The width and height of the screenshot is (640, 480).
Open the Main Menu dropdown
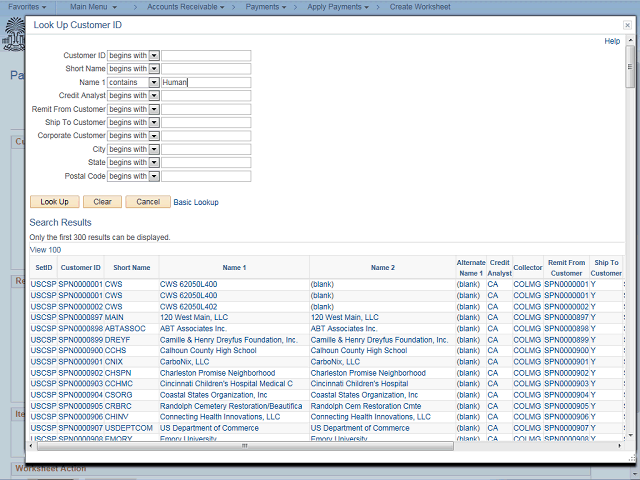coord(93,7)
